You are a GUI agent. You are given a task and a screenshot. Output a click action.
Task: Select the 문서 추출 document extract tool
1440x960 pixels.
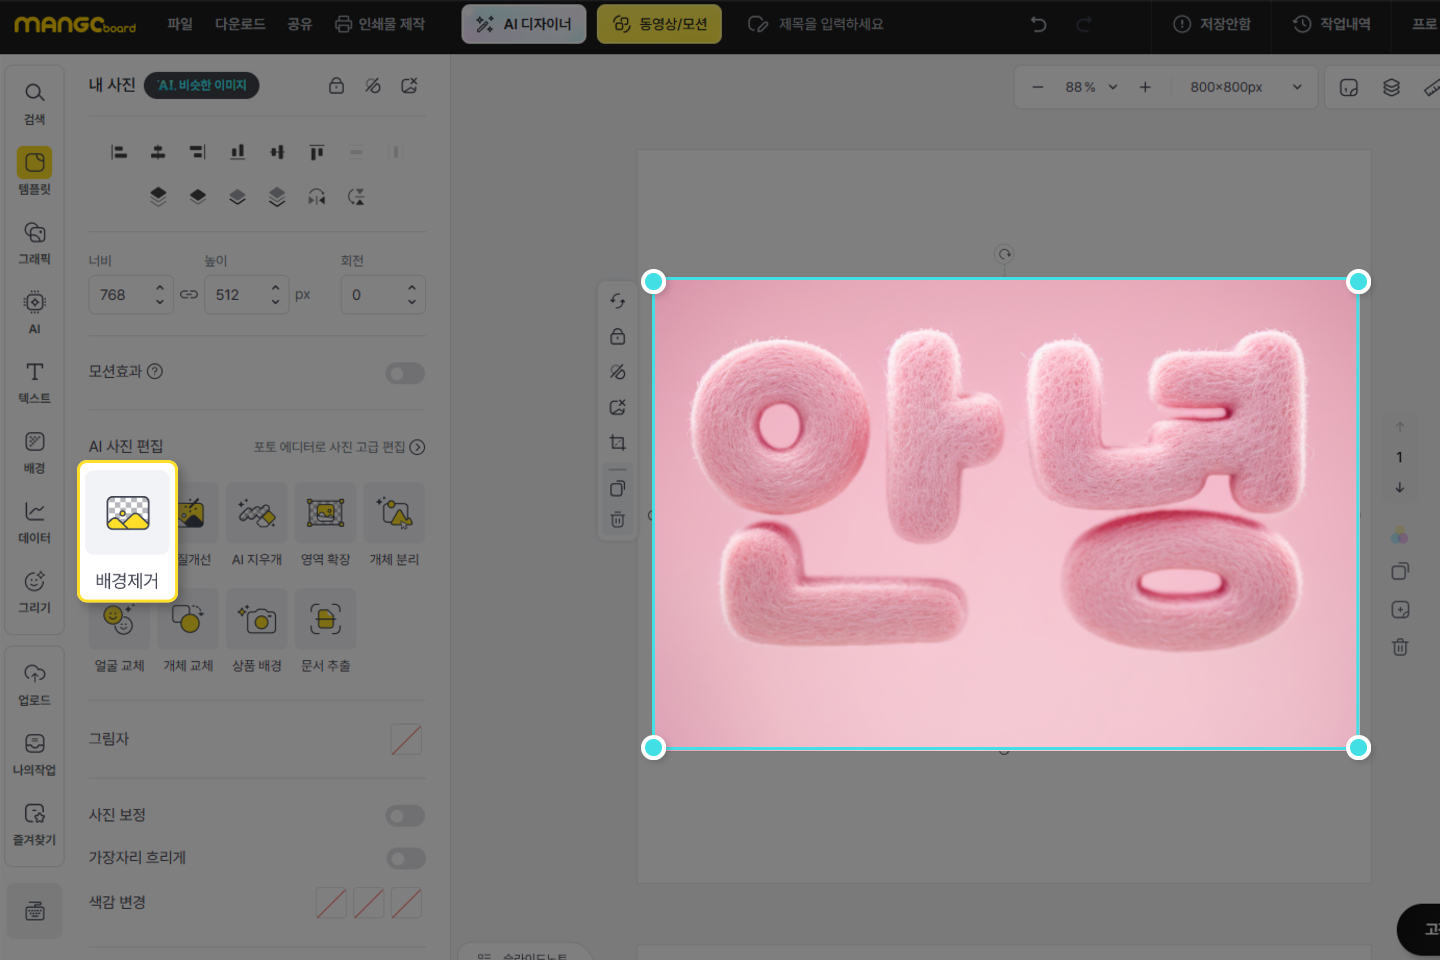click(325, 632)
